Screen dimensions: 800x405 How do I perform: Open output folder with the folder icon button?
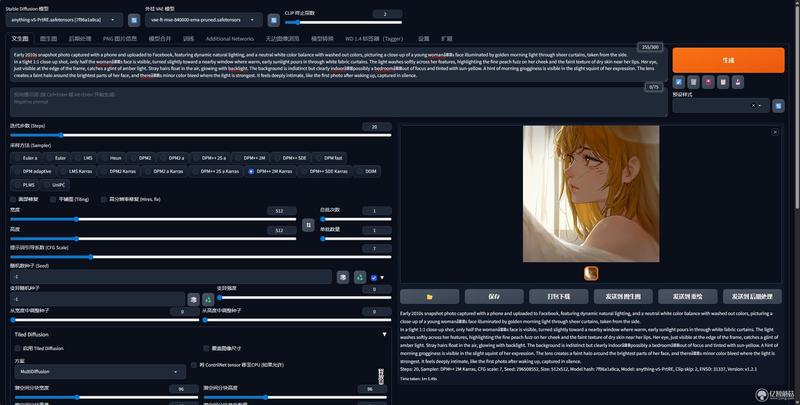tap(430, 296)
